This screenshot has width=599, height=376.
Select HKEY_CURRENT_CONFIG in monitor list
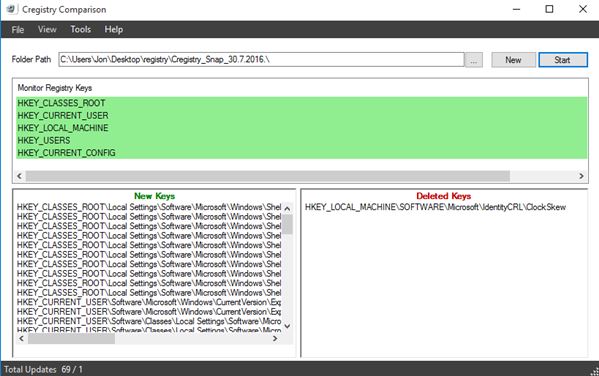coord(302,153)
